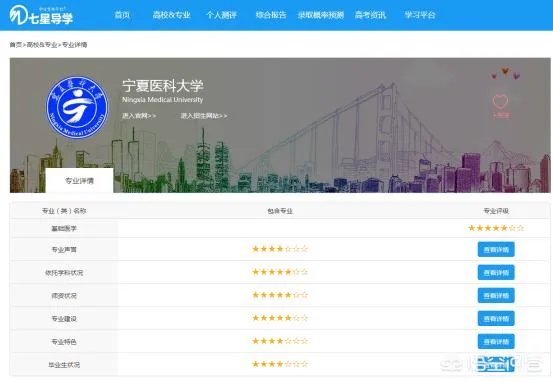This screenshot has height=382, width=553.
Task: Follow the 进入官网>> link
Action: click(139, 116)
